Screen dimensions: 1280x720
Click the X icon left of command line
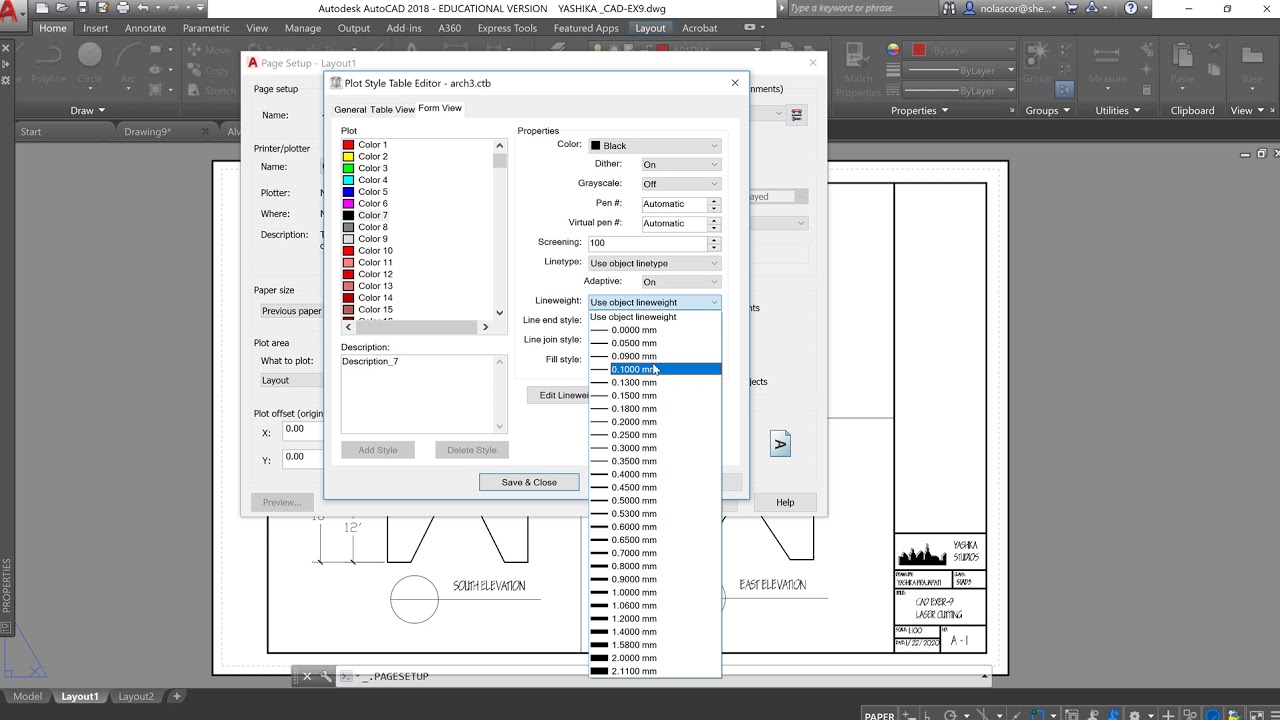pyautogui.click(x=307, y=676)
